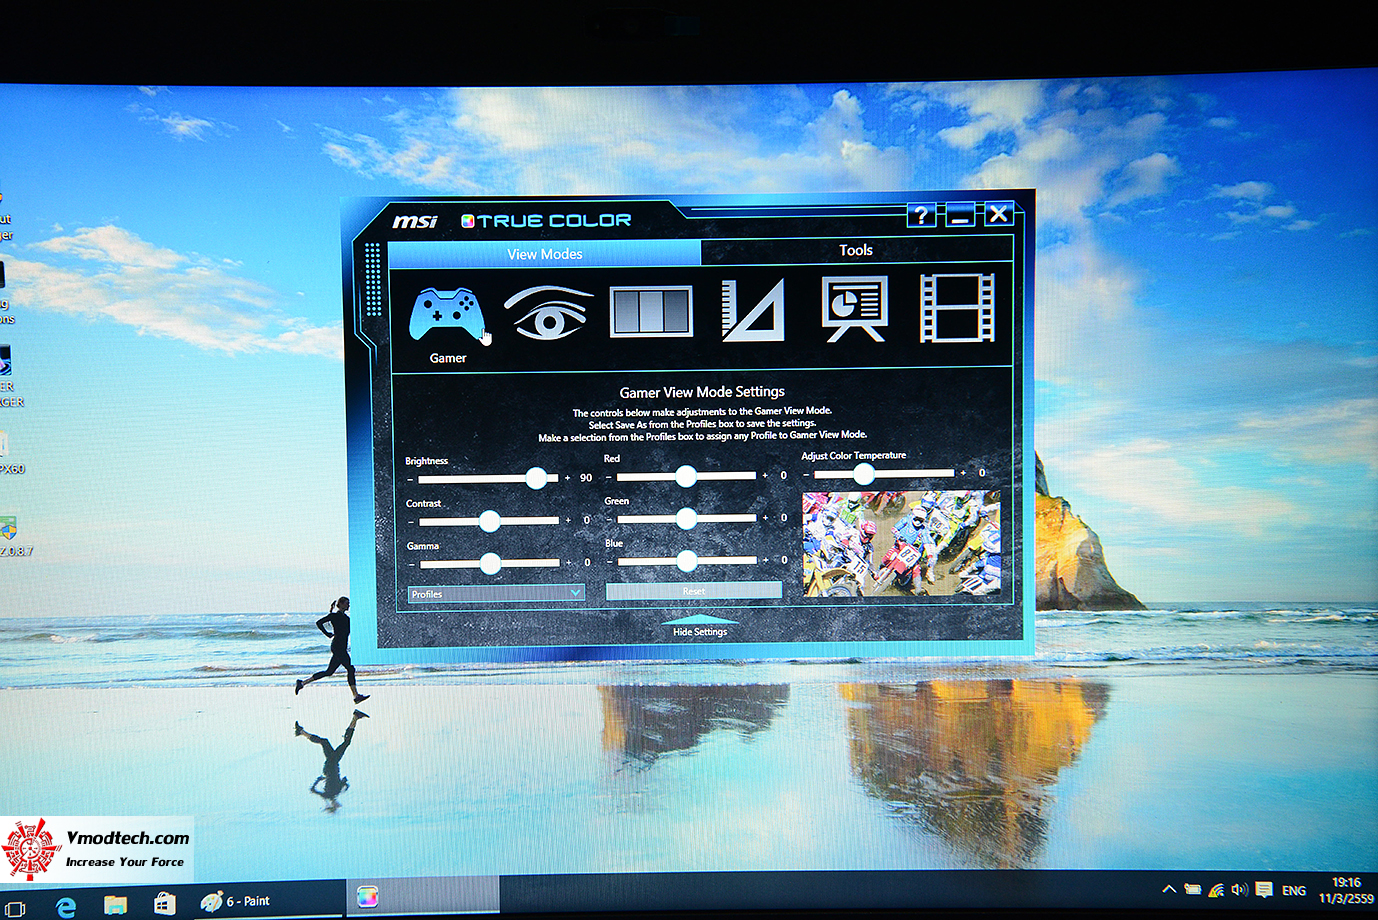Click the motocross preview image
The width and height of the screenshot is (1378, 920).
(901, 544)
